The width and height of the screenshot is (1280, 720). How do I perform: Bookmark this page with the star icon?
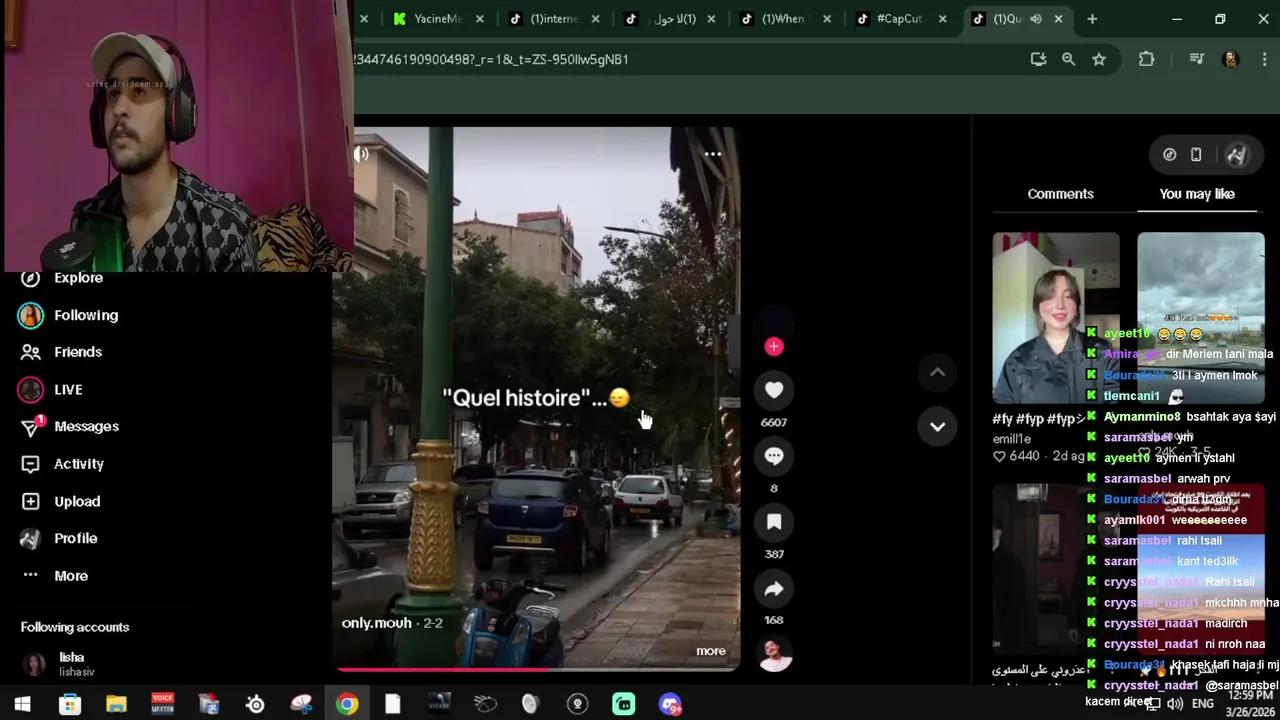(x=1099, y=59)
